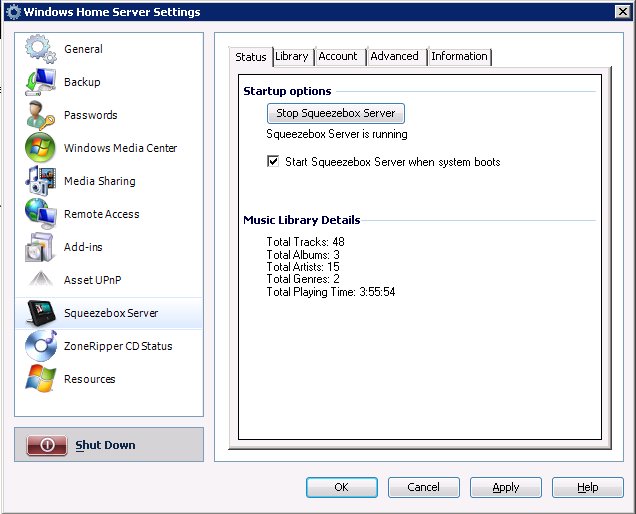Image resolution: width=636 pixels, height=514 pixels.
Task: Open the Account tab
Action: pos(338,56)
